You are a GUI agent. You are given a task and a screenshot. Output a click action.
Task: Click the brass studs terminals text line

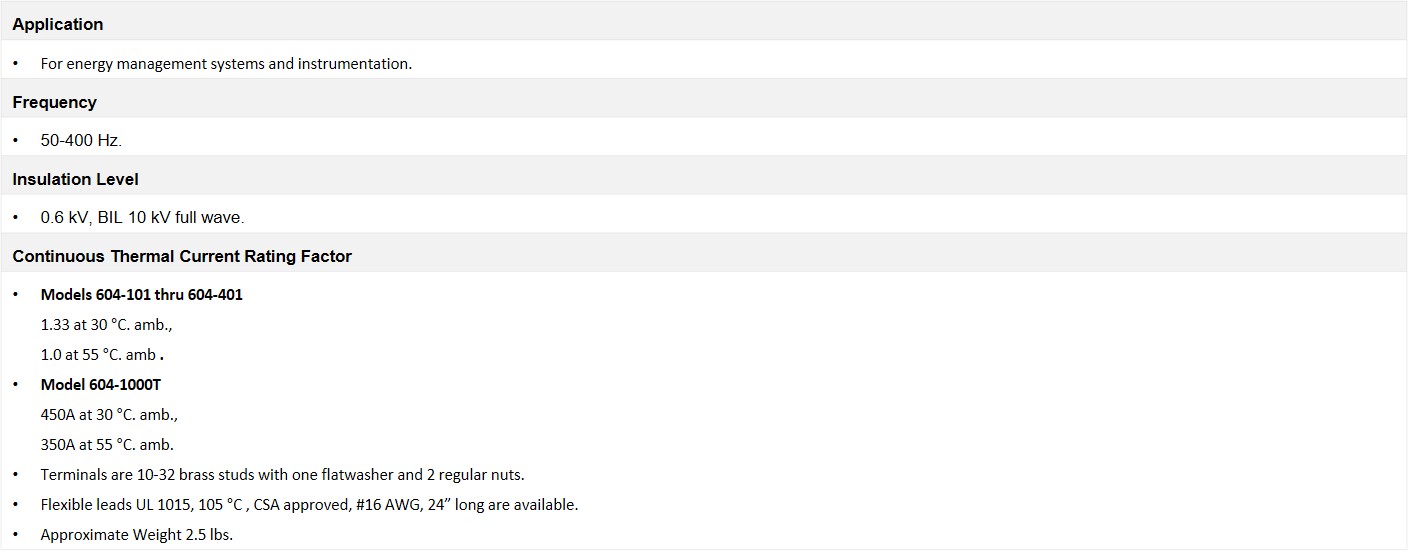pos(282,474)
